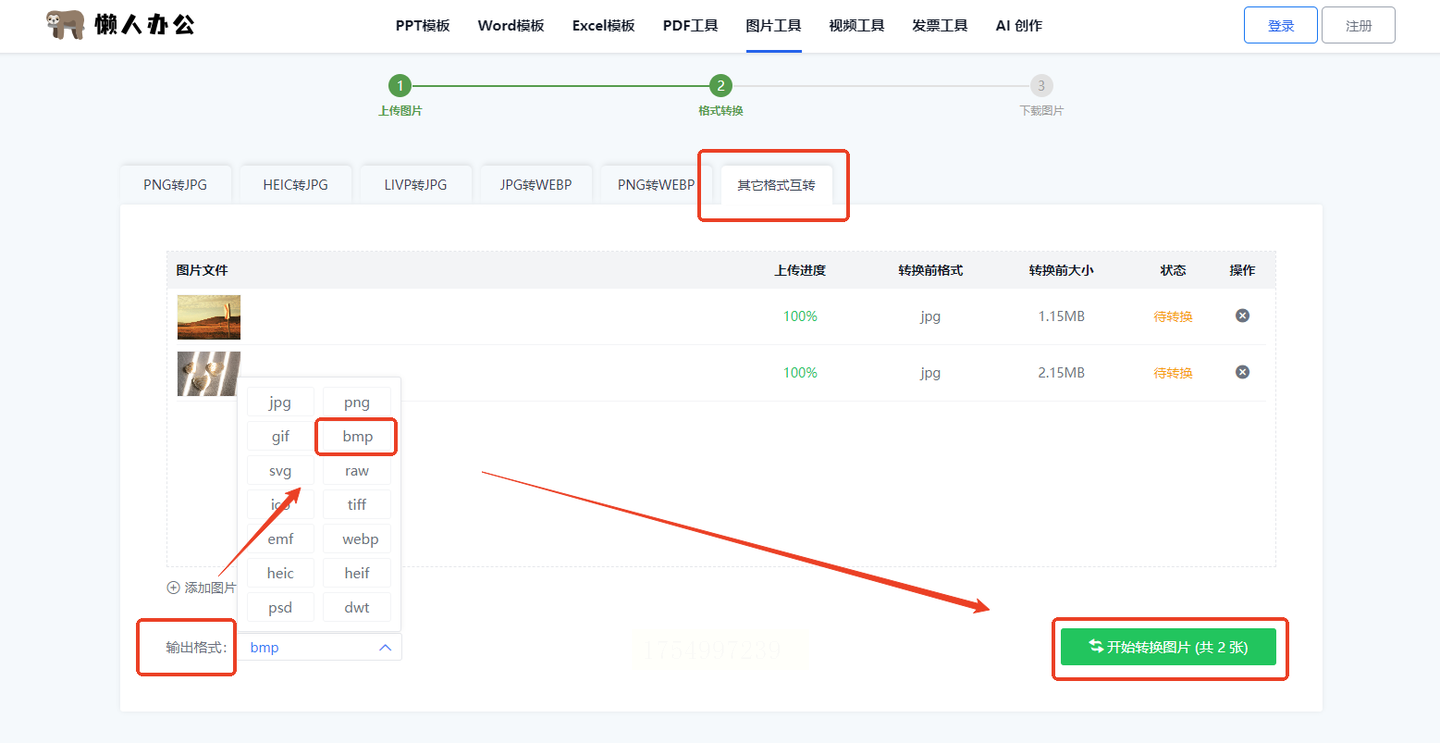
Task: Switch to the PNG转JPG tab
Action: (175, 184)
